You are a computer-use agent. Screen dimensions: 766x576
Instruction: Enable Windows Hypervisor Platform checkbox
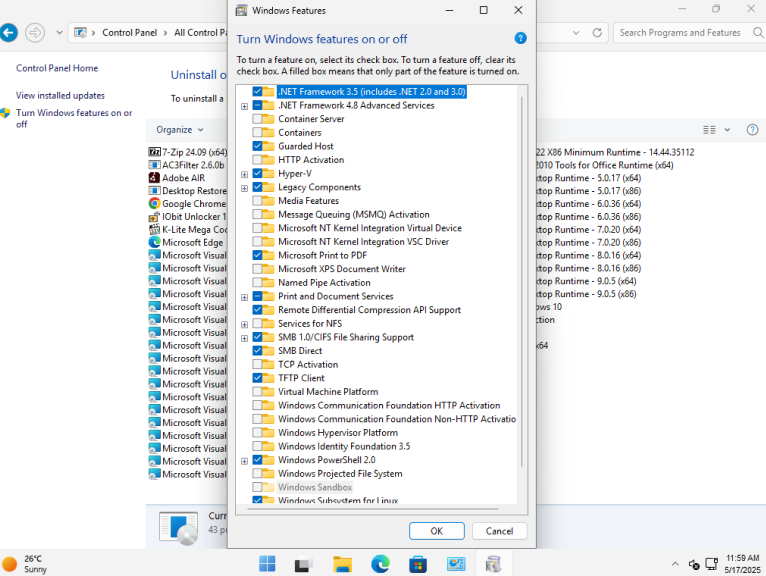point(257,432)
